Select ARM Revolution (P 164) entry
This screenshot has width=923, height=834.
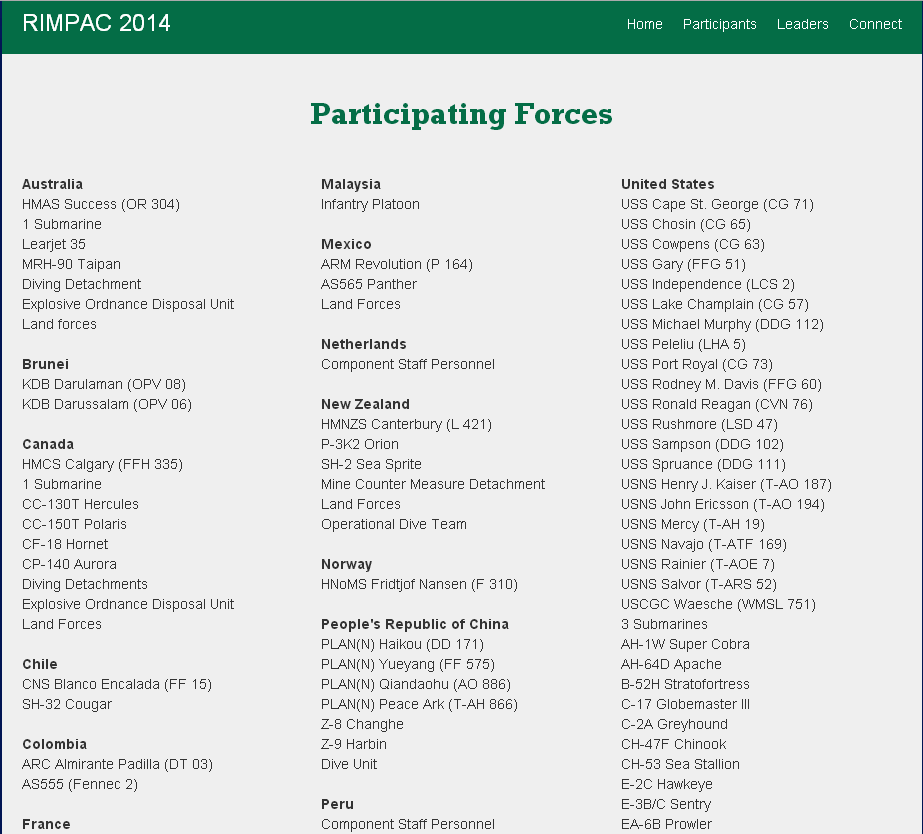tap(396, 264)
